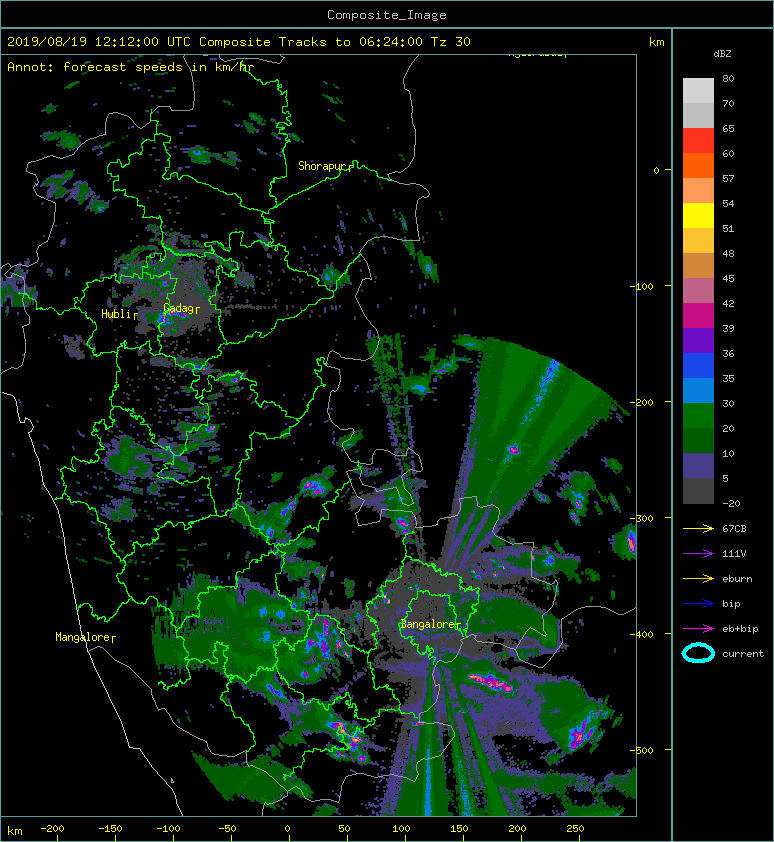
Task: Click the -200 x-axis tick label
Action: pyautogui.click(x=52, y=828)
